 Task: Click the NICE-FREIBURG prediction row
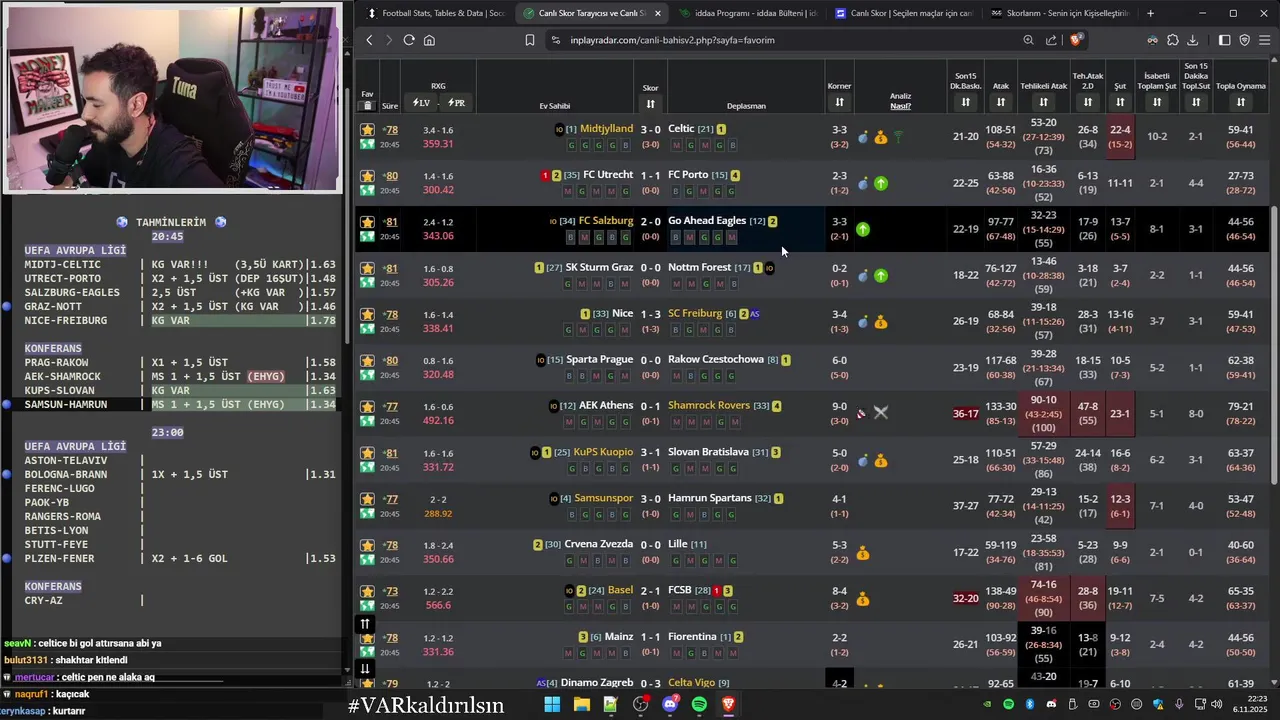pyautogui.click(x=181, y=320)
